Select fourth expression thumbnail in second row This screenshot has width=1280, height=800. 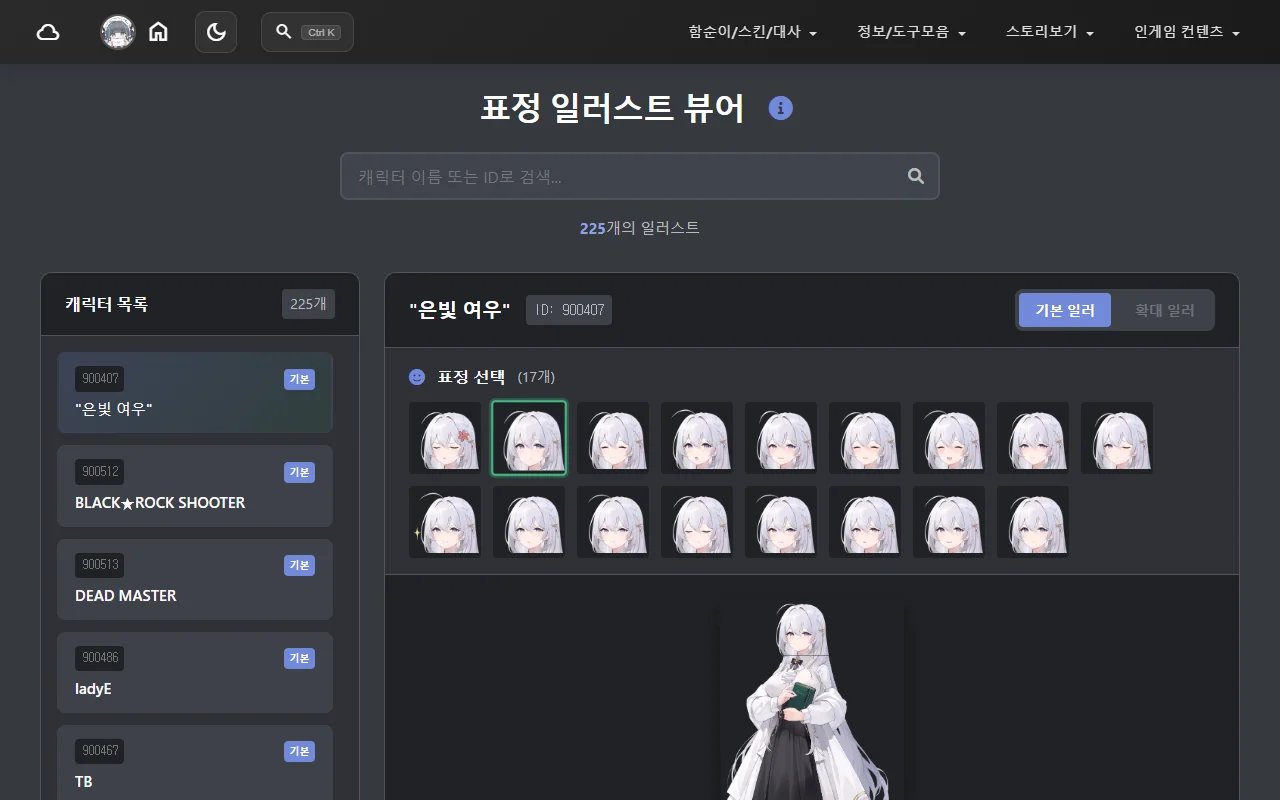(697, 522)
